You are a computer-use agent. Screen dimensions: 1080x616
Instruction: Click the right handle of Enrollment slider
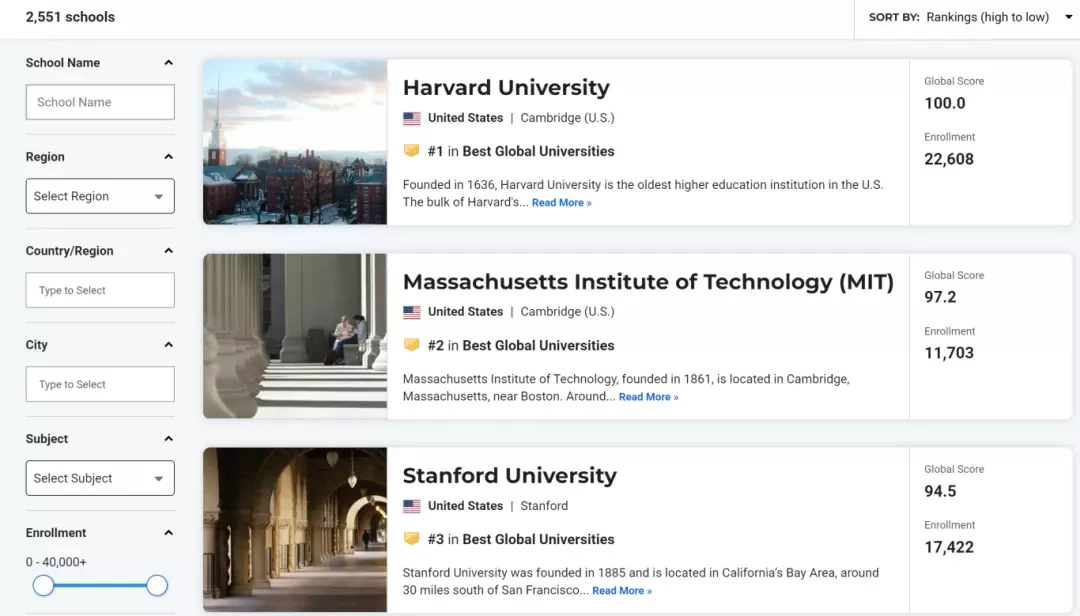157,586
